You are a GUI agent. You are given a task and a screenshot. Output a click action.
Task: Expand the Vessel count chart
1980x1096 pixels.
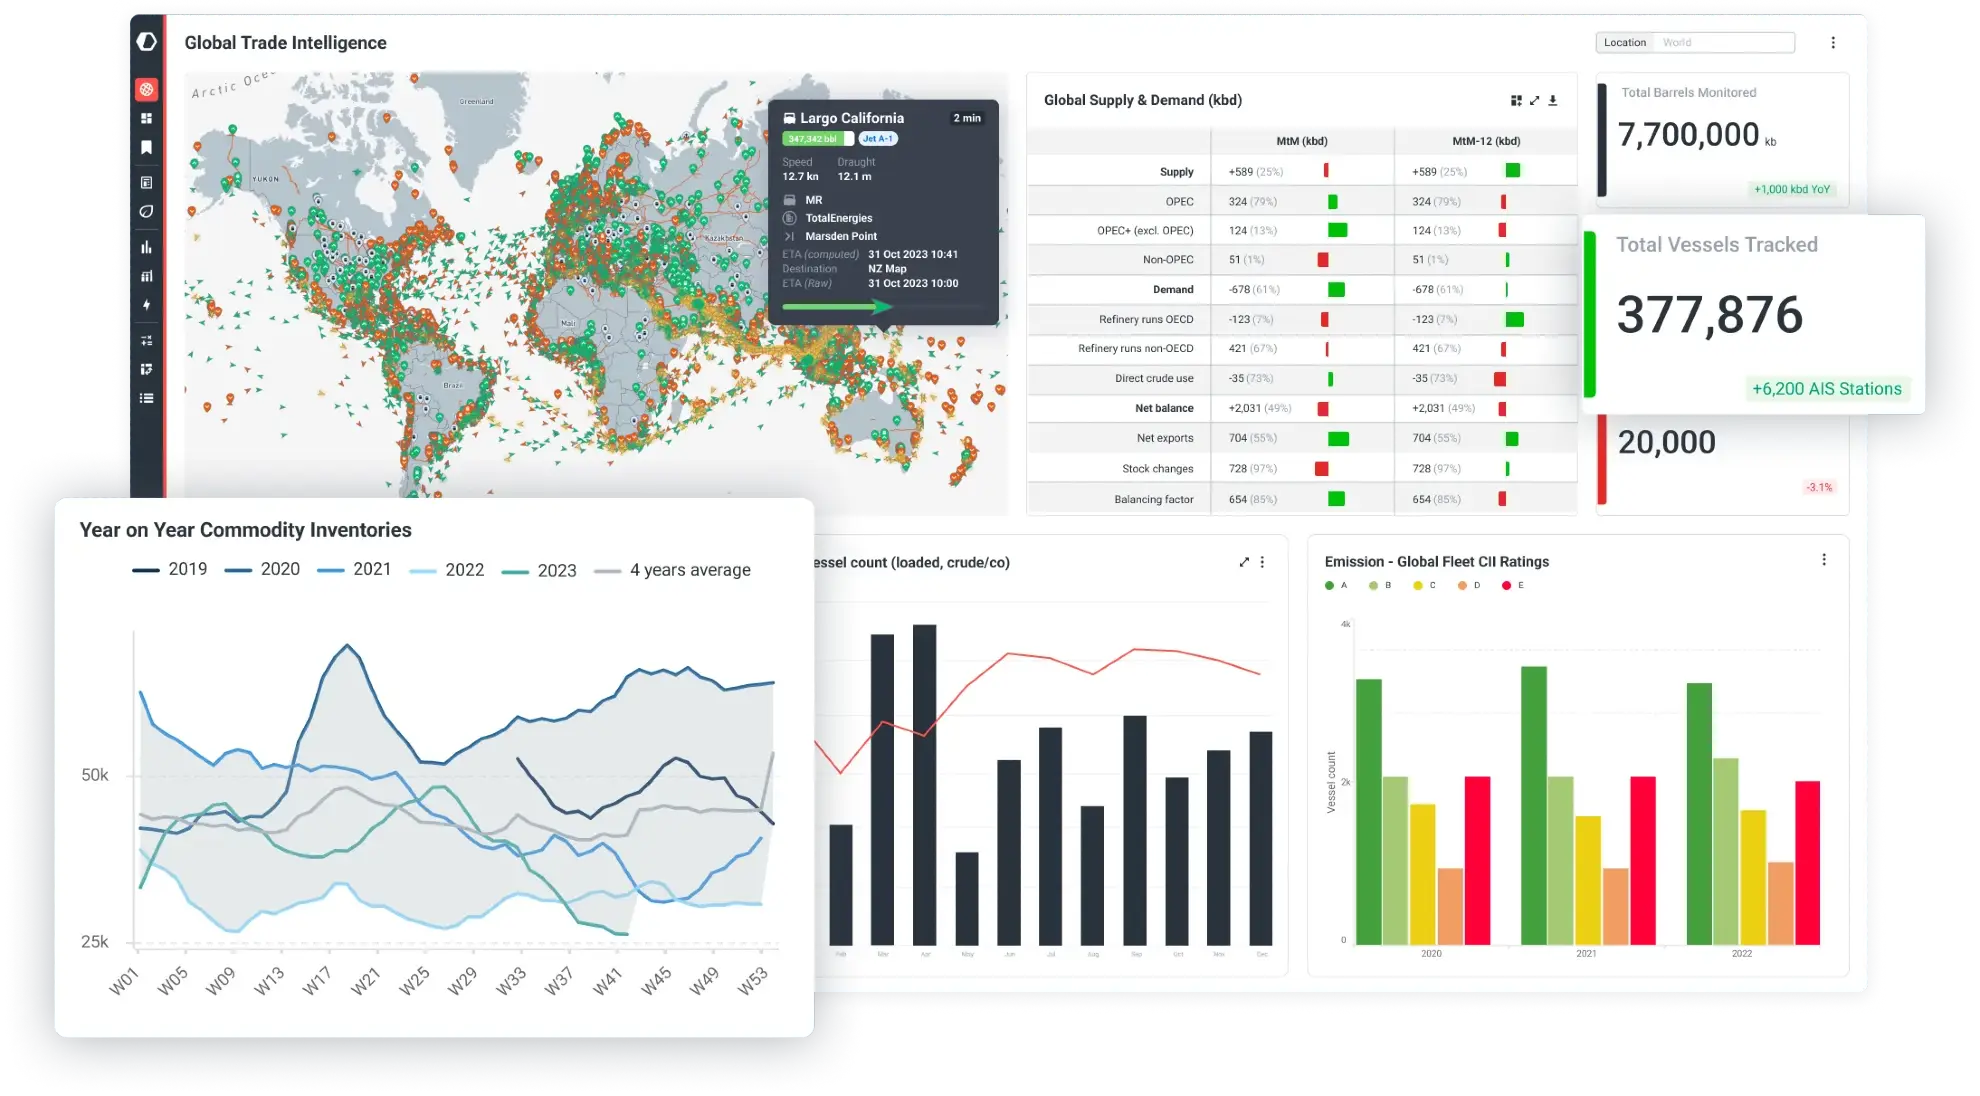tap(1243, 562)
